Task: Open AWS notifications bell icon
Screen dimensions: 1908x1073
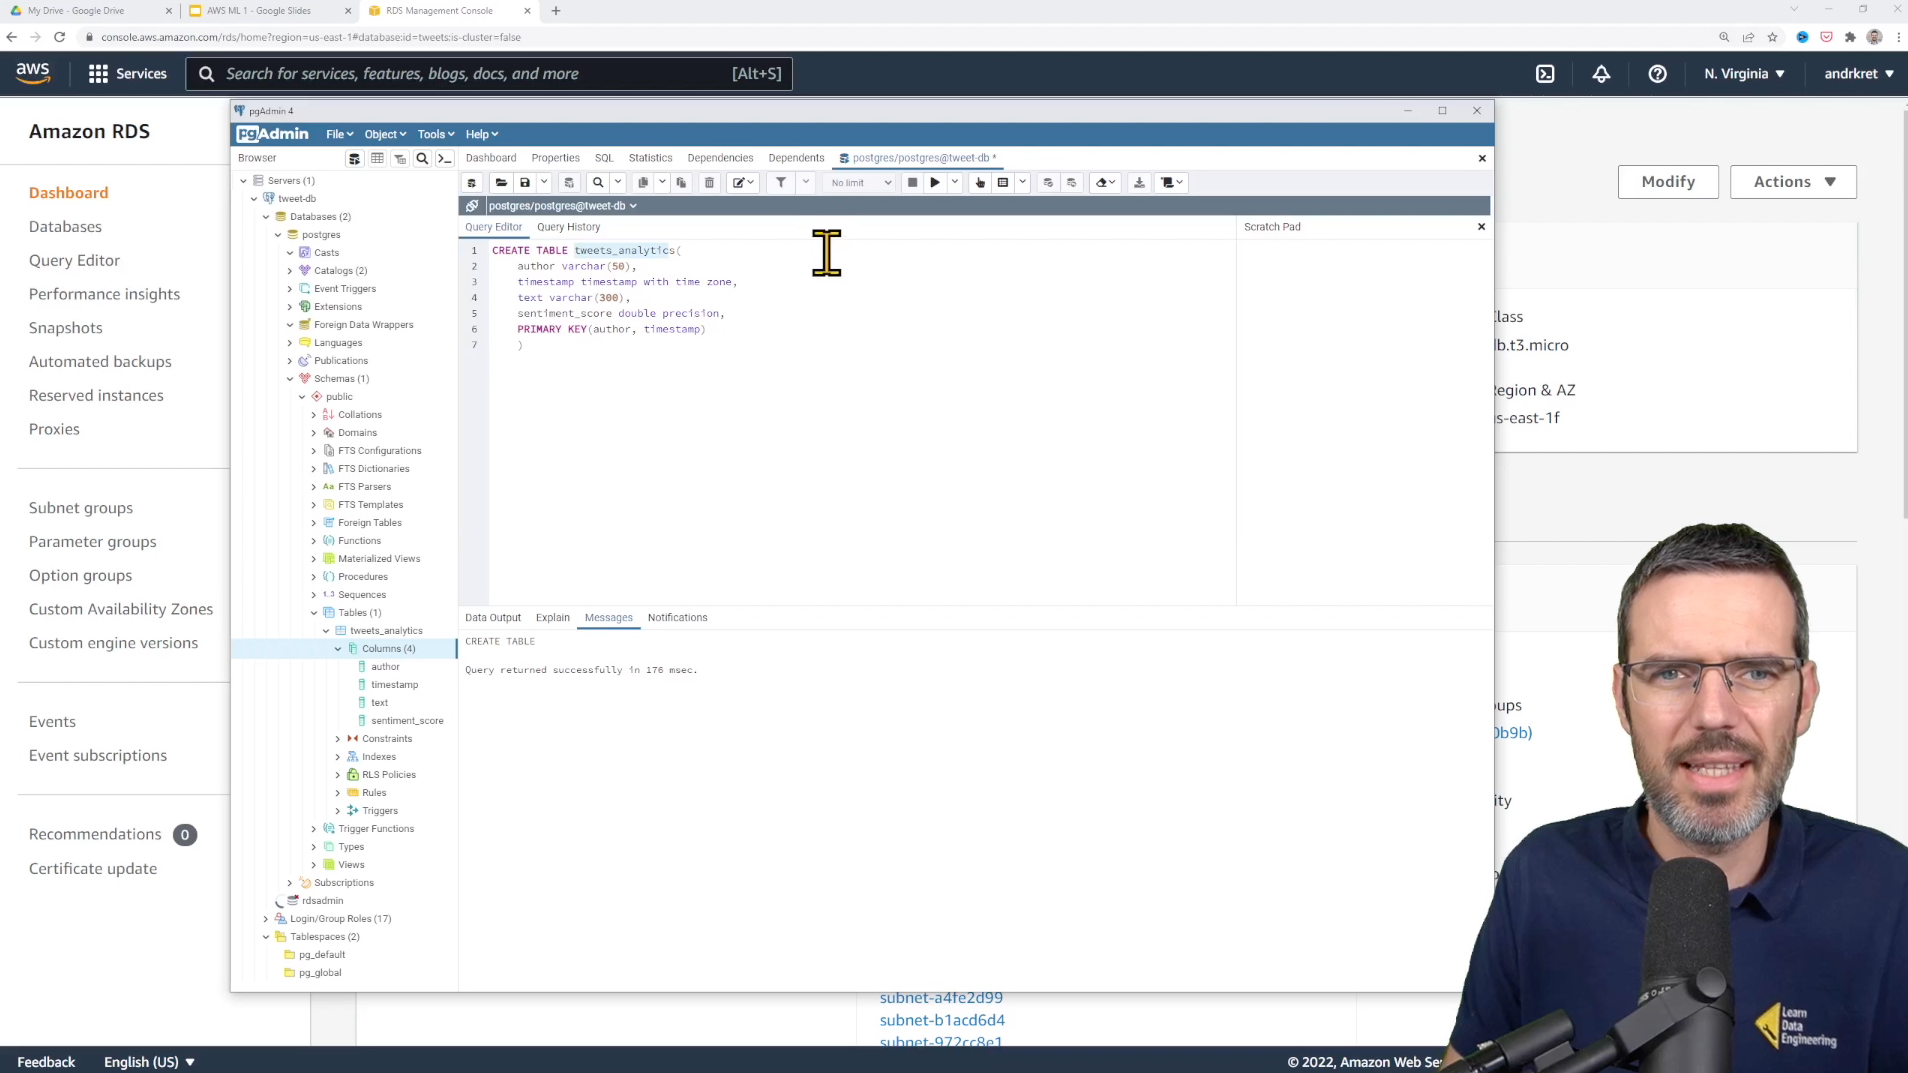Action: (x=1601, y=74)
